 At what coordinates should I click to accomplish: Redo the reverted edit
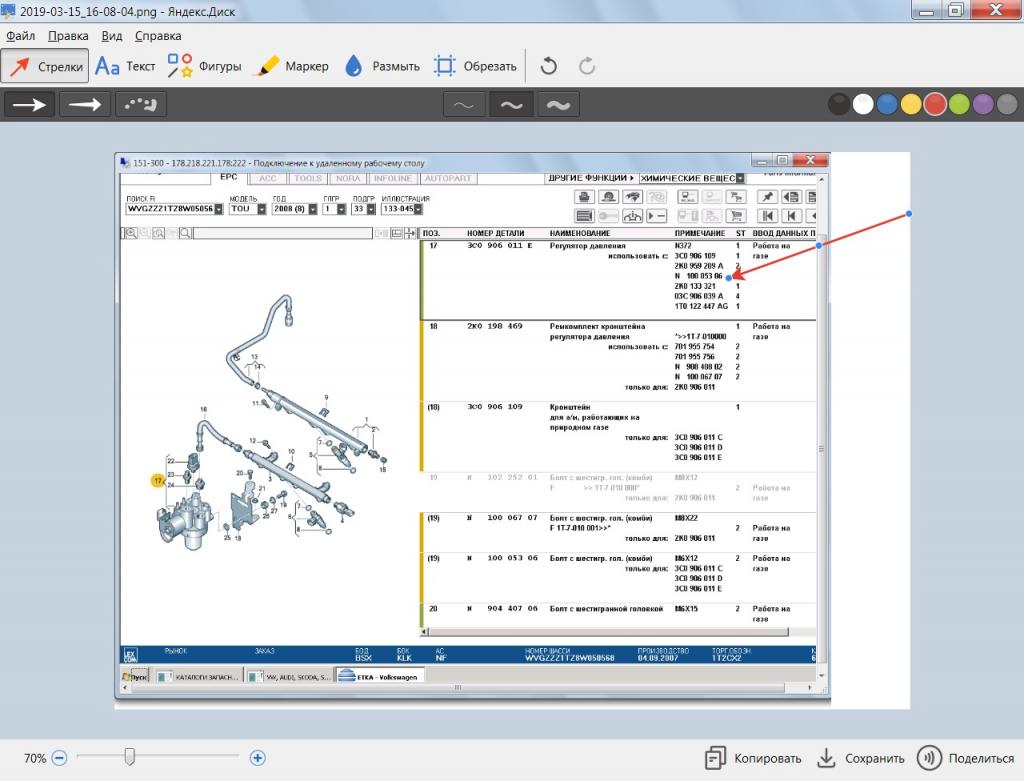point(586,66)
